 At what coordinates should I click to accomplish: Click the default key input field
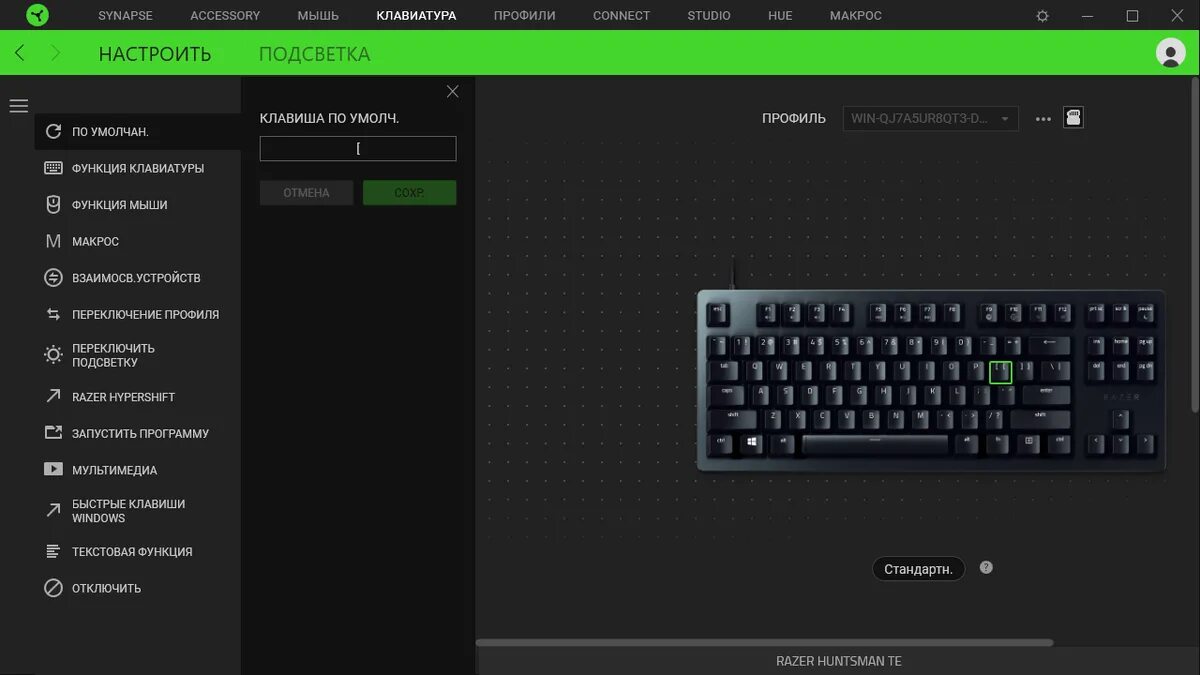pos(358,149)
